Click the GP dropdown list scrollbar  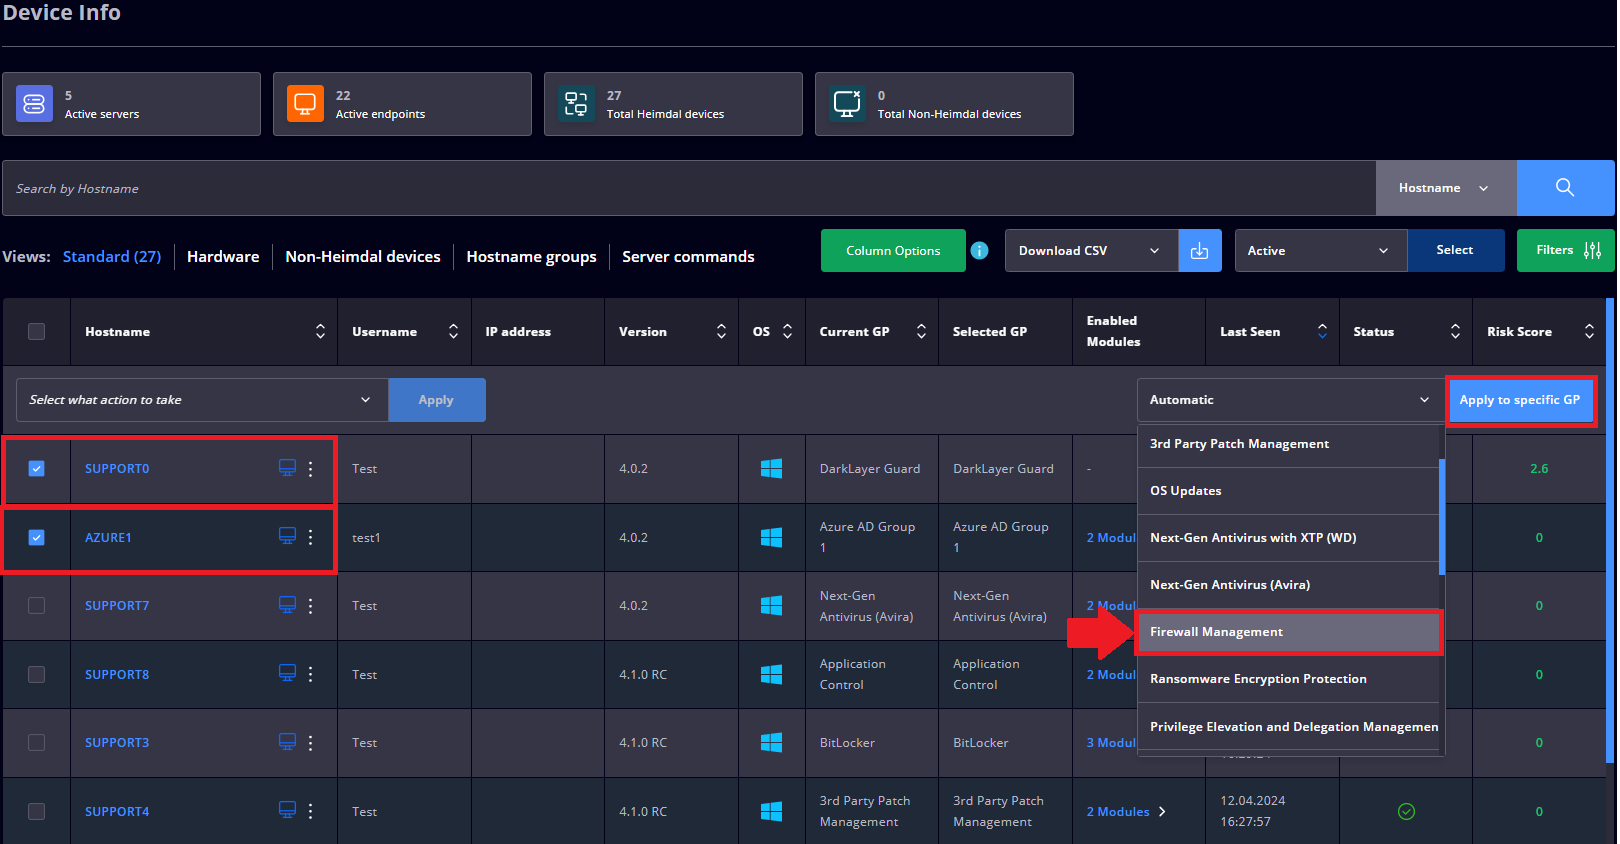pyautogui.click(x=1442, y=517)
